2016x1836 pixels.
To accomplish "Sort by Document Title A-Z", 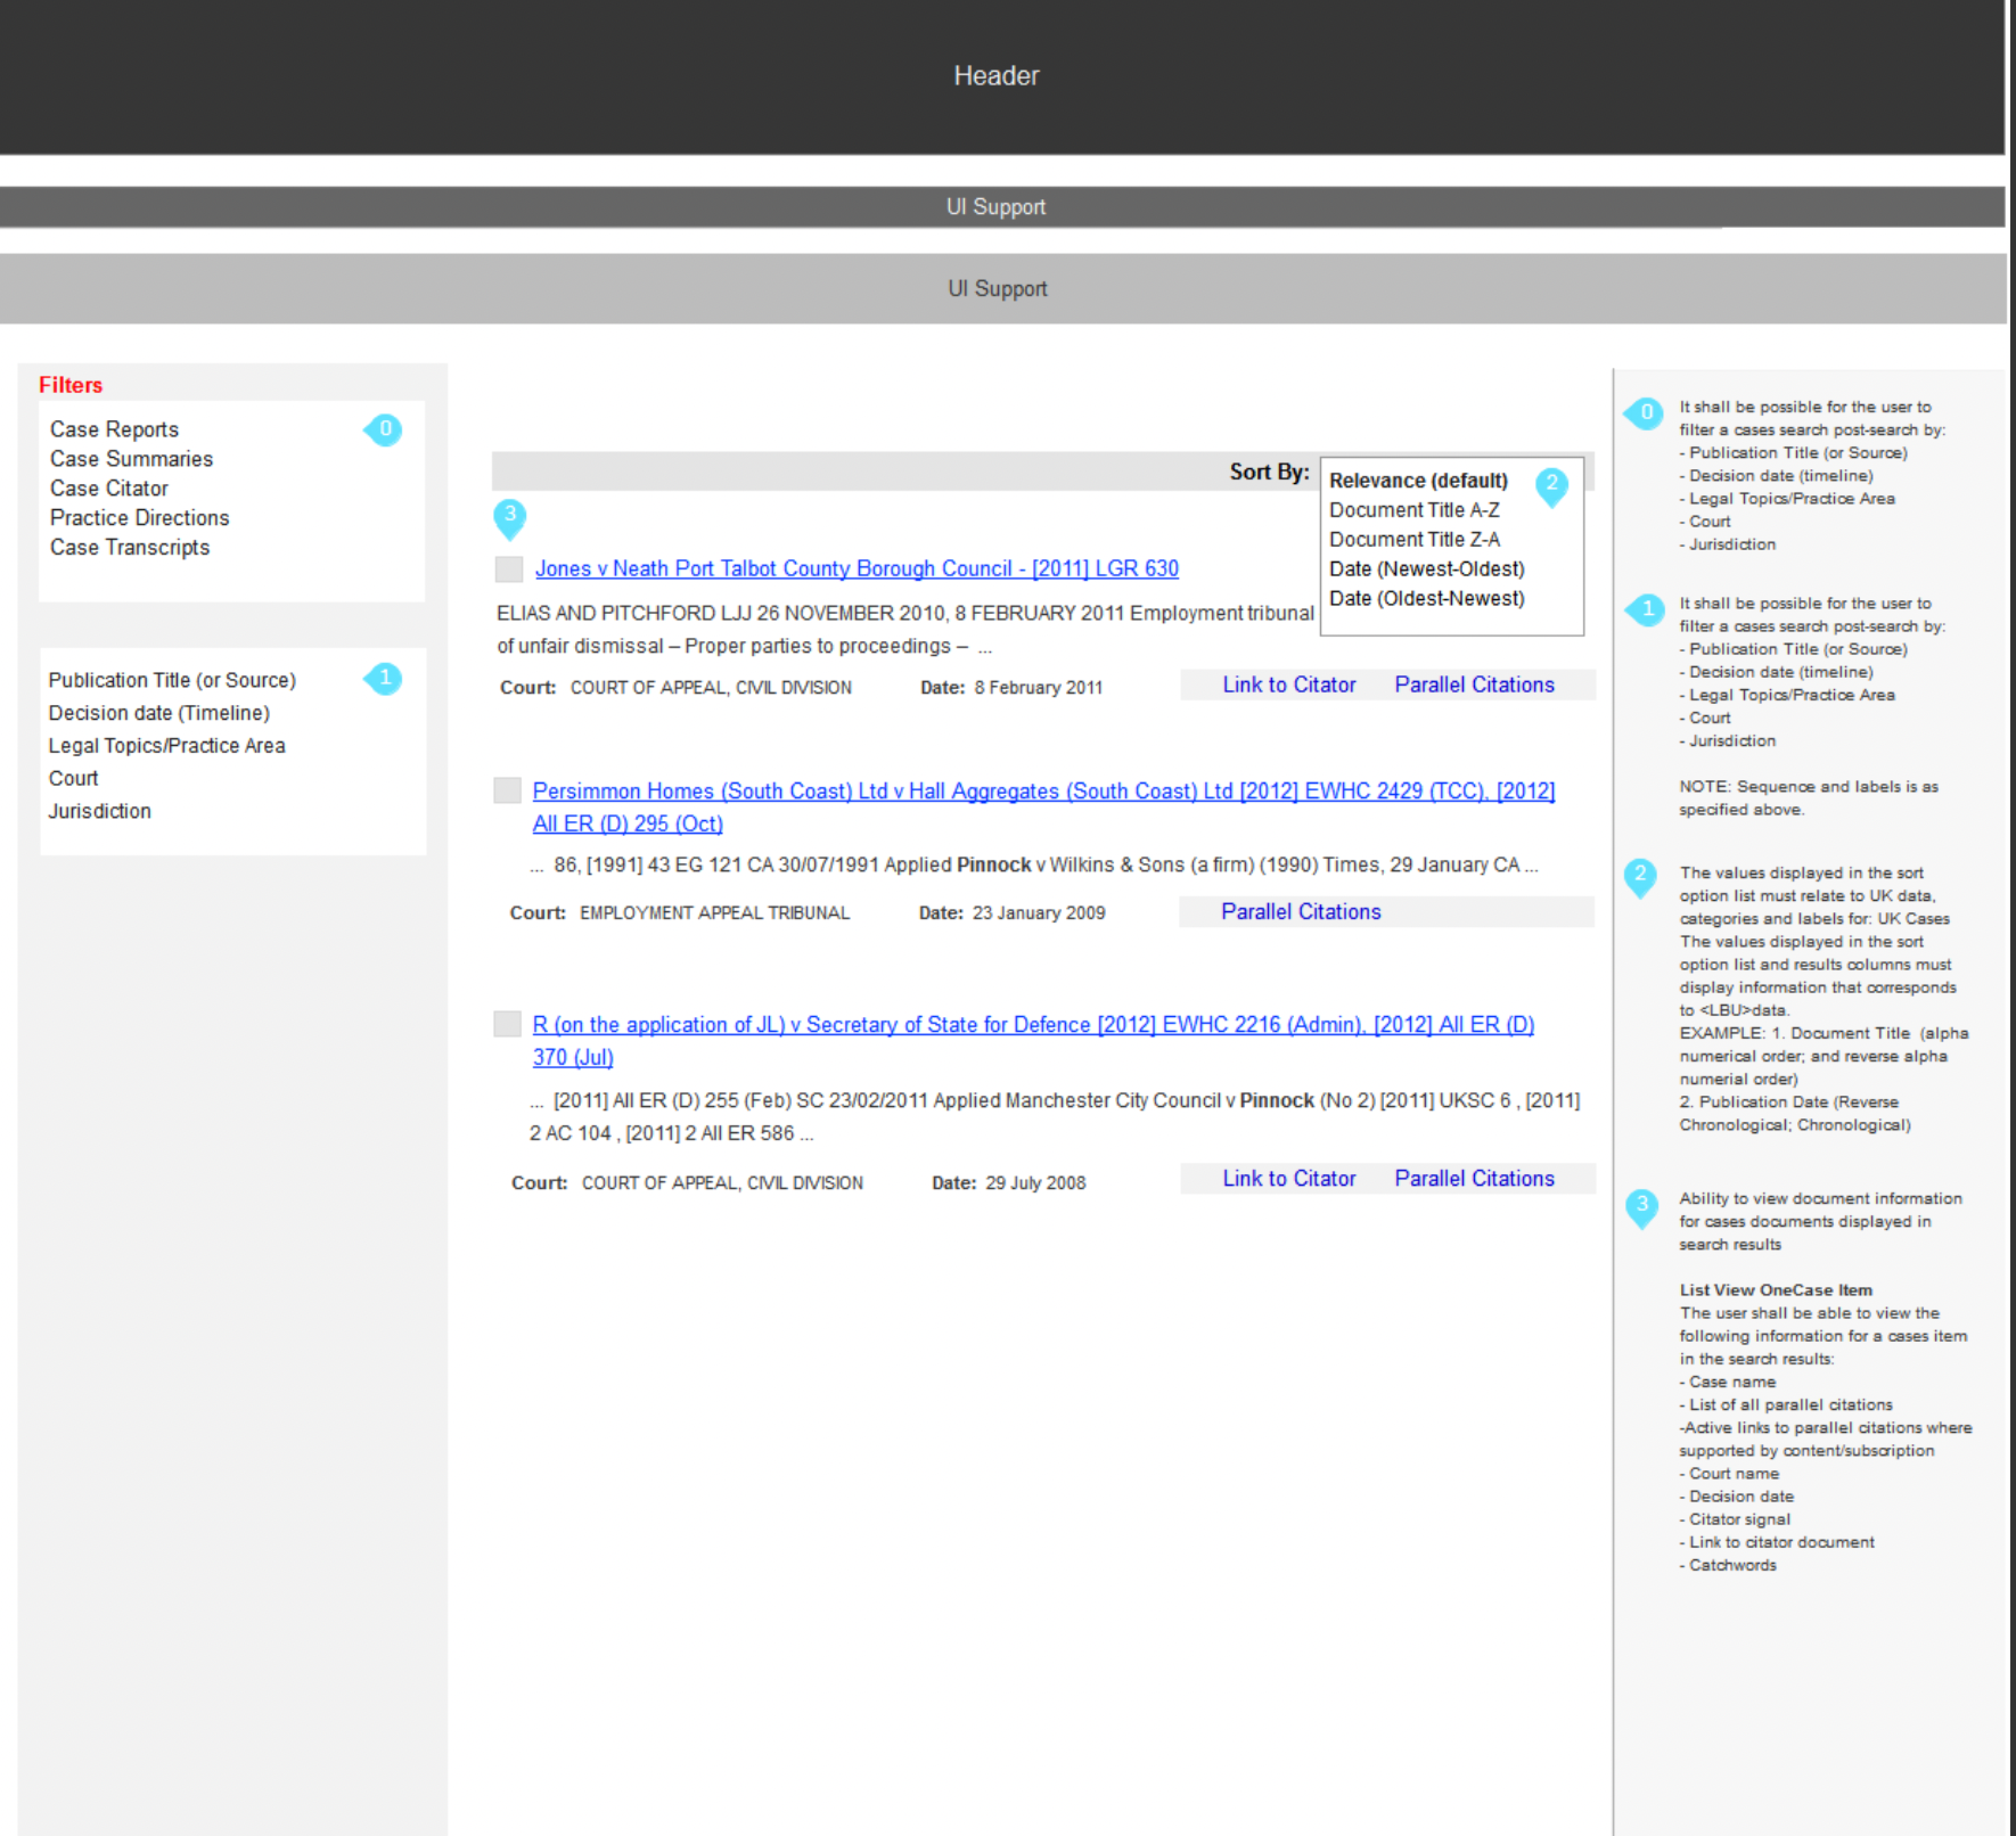I will point(1414,510).
